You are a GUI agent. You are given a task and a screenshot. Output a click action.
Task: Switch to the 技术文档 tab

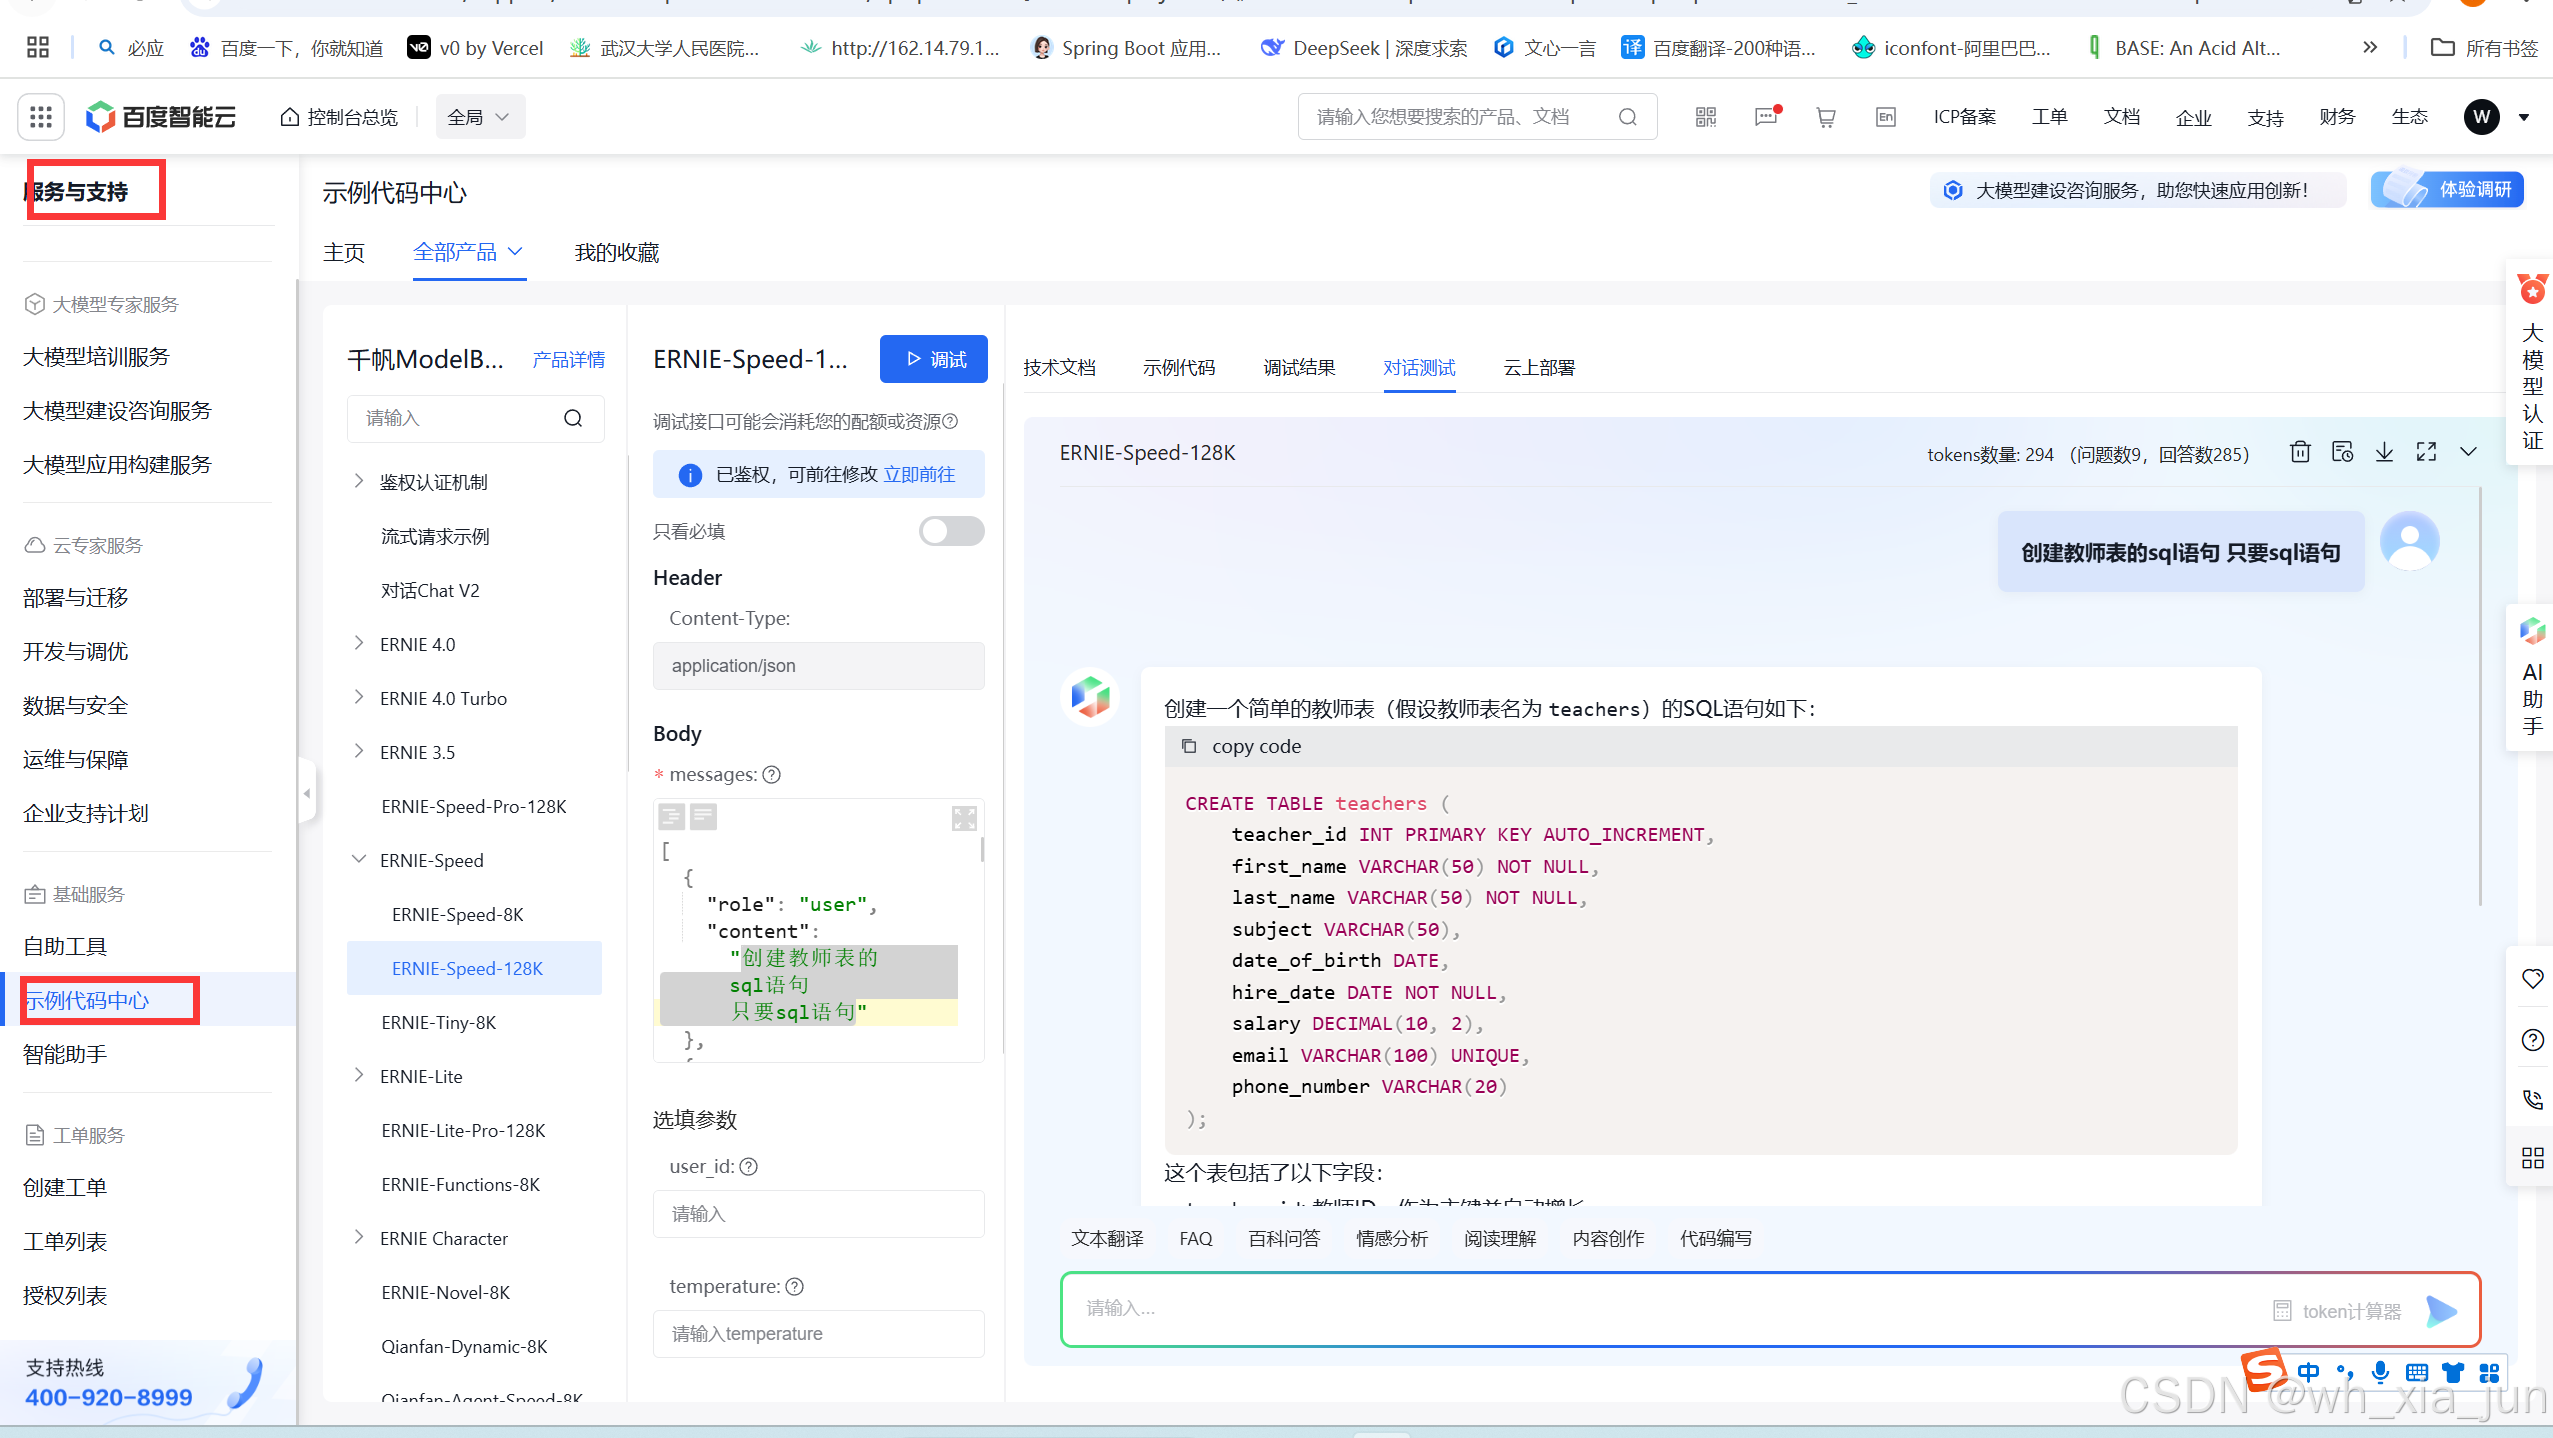click(x=1059, y=368)
